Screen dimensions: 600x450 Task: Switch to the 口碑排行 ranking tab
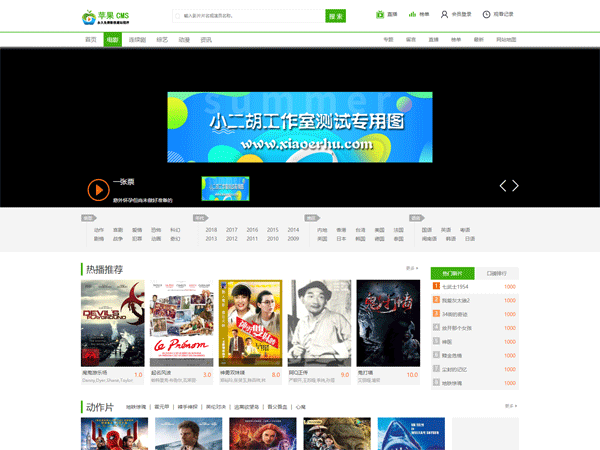click(496, 272)
